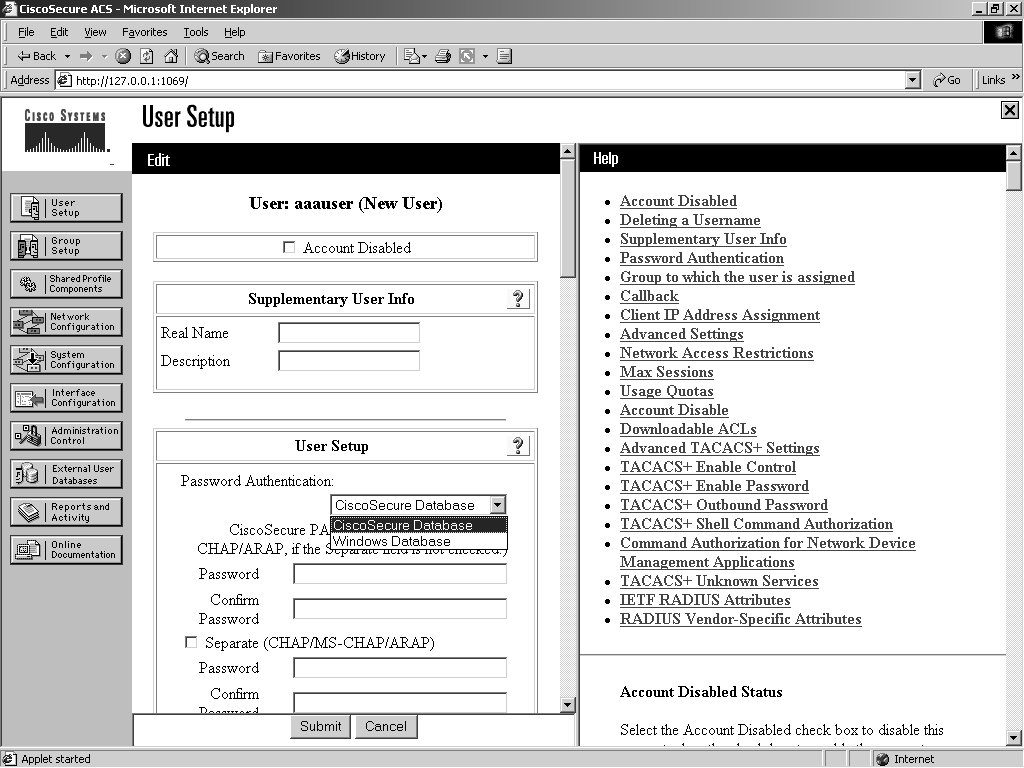The image size is (1024, 768).
Task: Click the Real Name input field
Action: tap(349, 332)
